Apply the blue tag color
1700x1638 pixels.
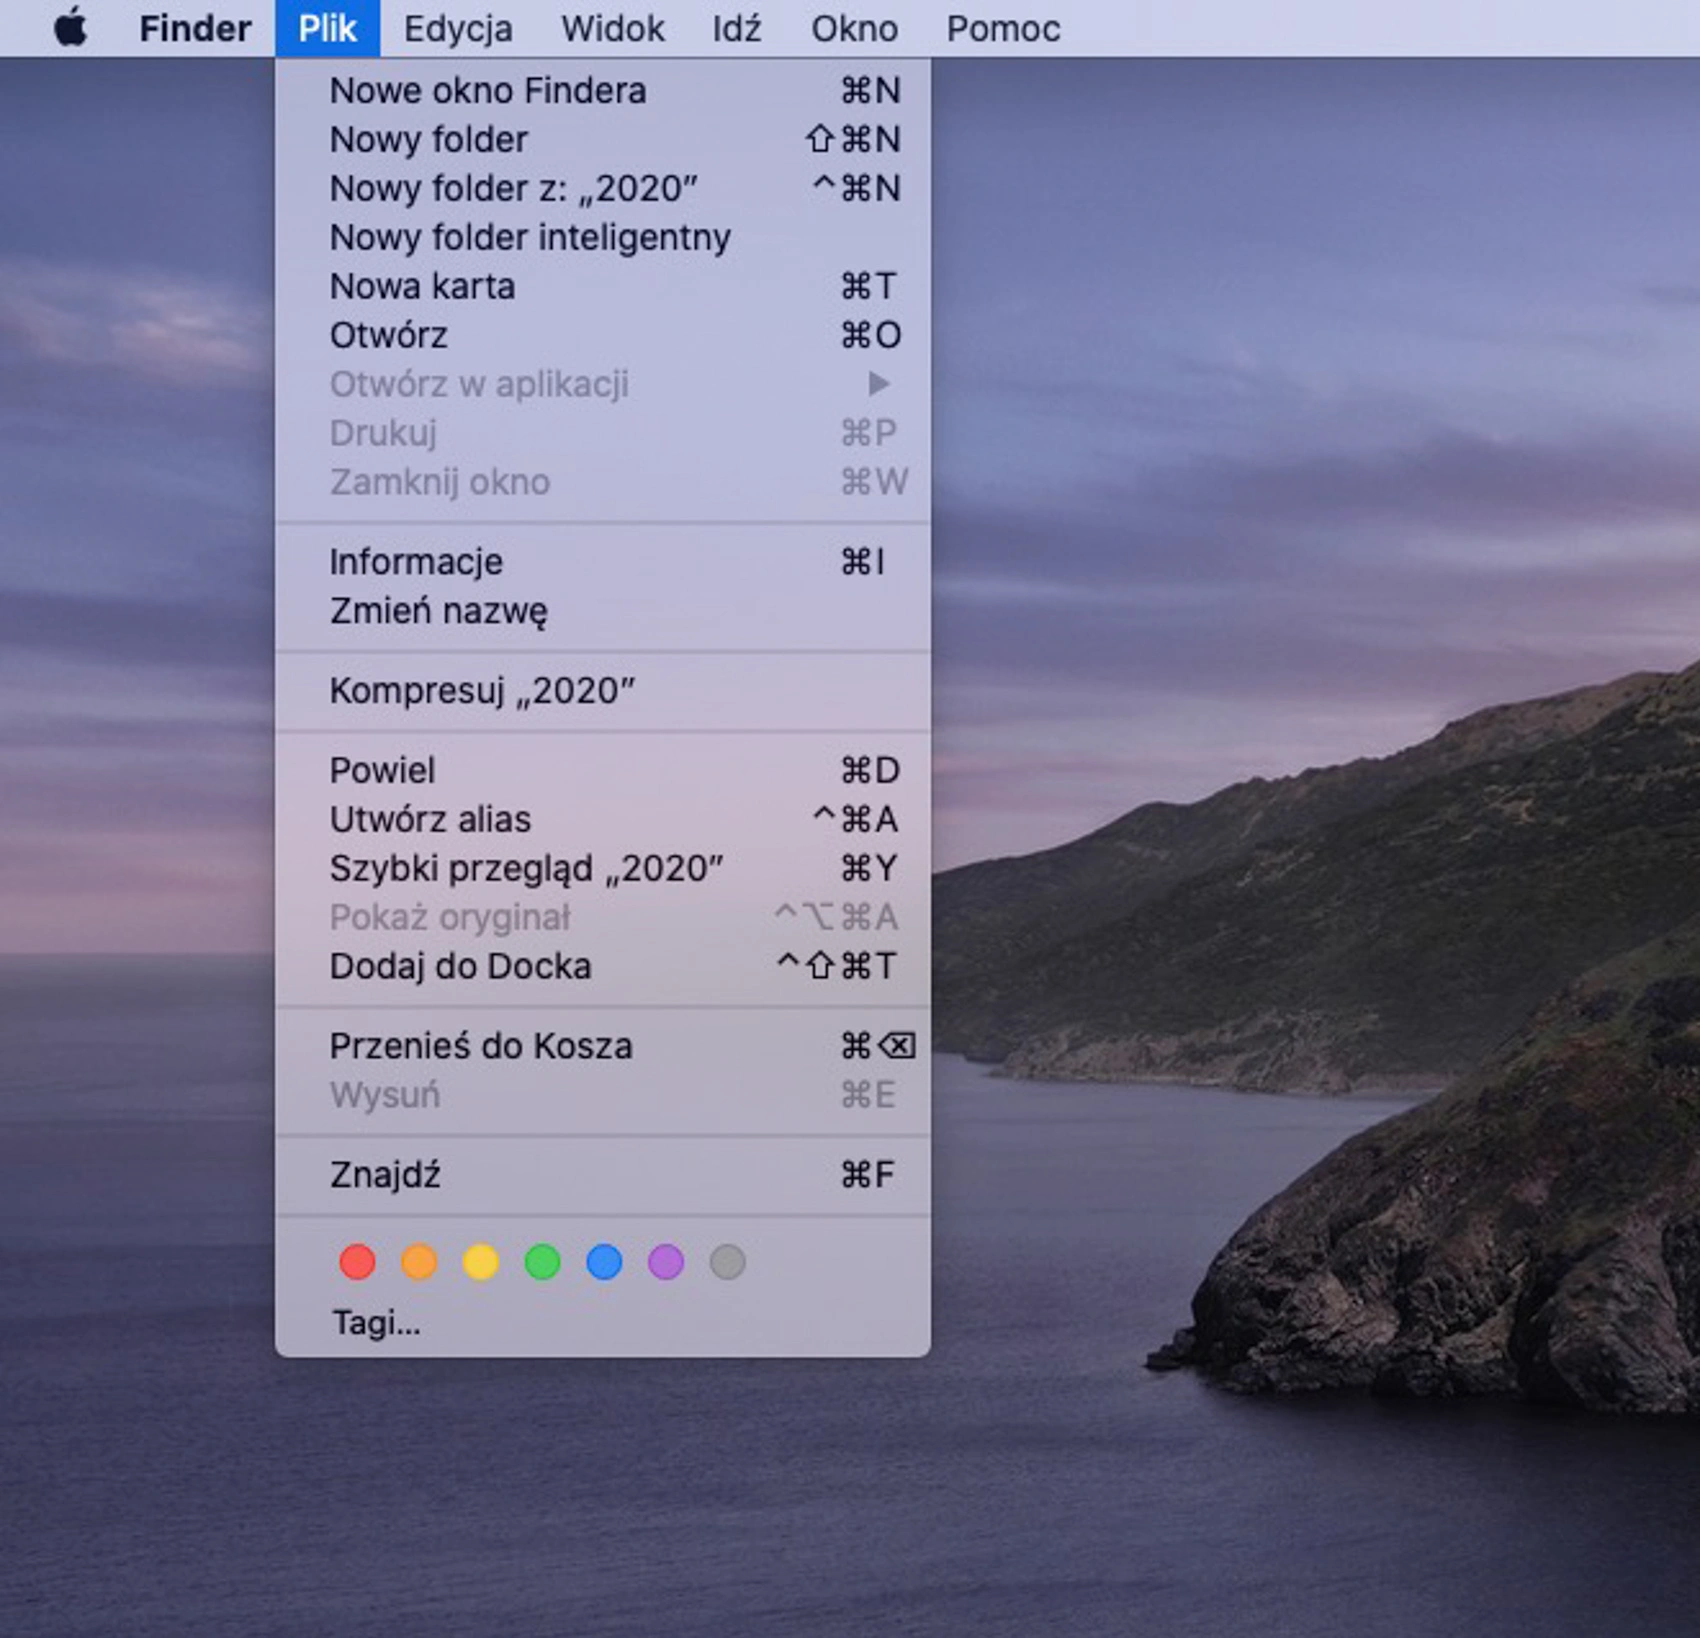click(x=604, y=1262)
